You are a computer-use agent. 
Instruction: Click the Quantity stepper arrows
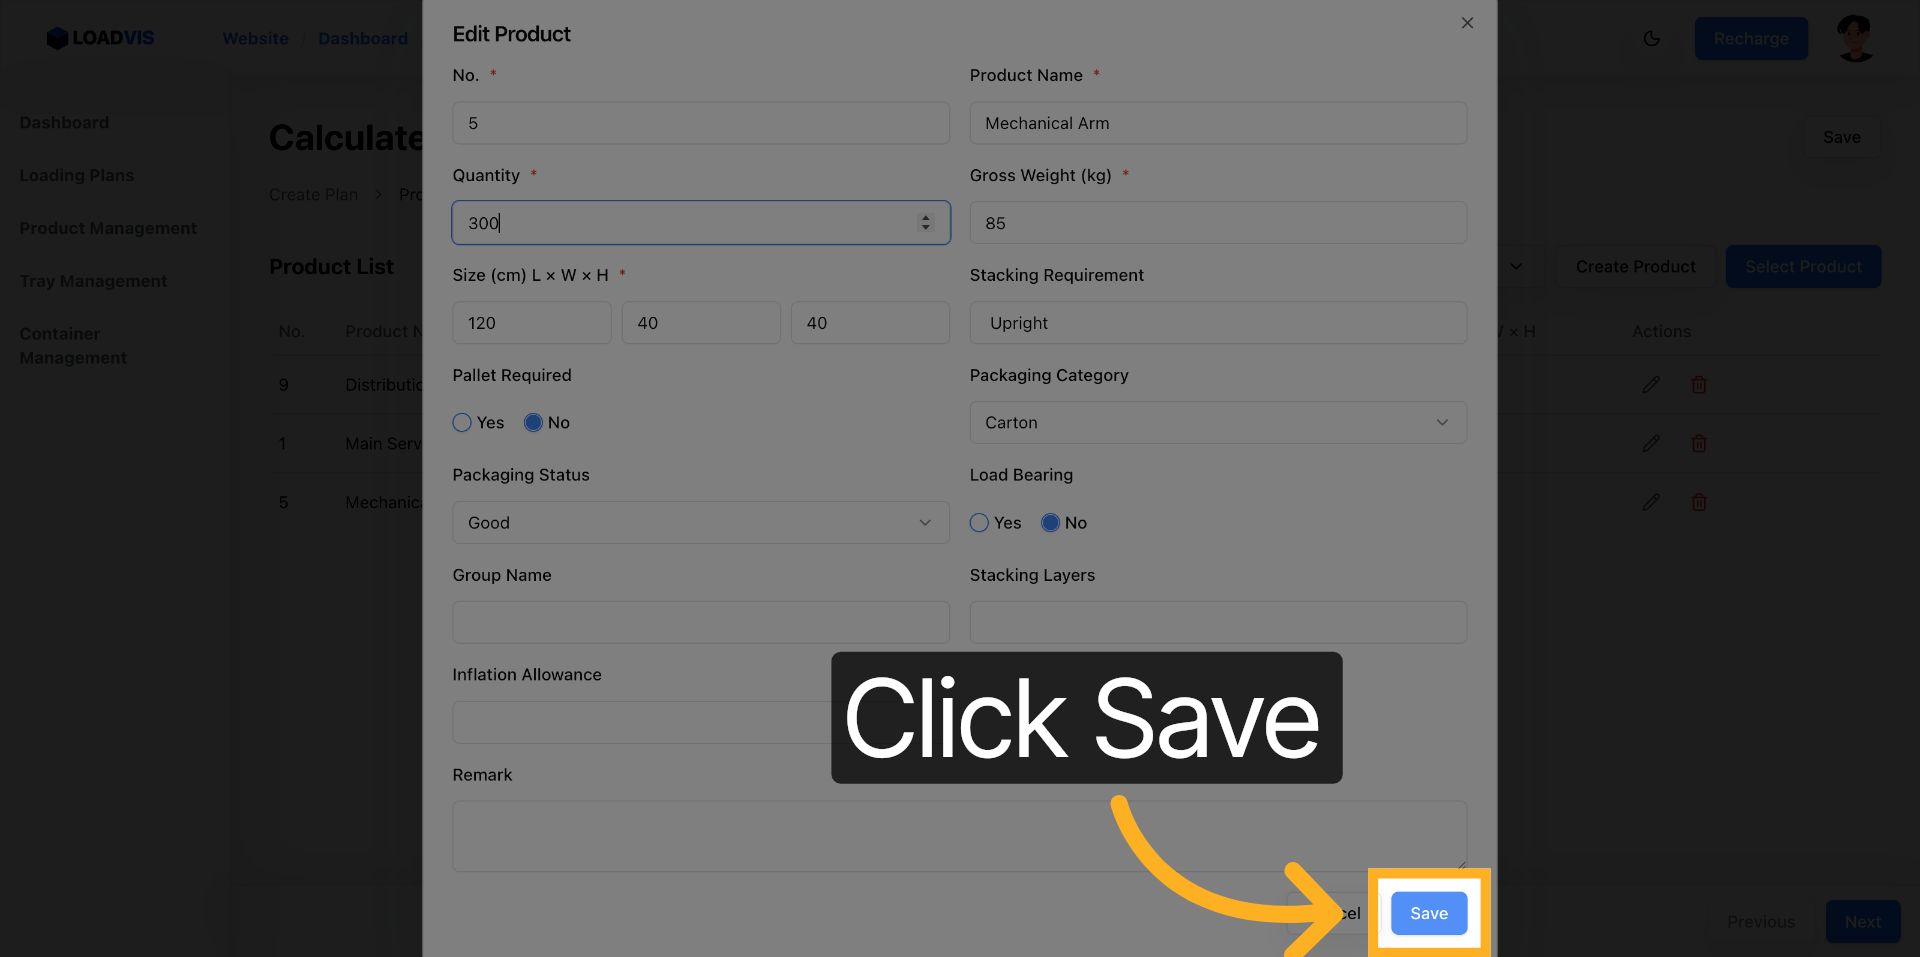[925, 222]
